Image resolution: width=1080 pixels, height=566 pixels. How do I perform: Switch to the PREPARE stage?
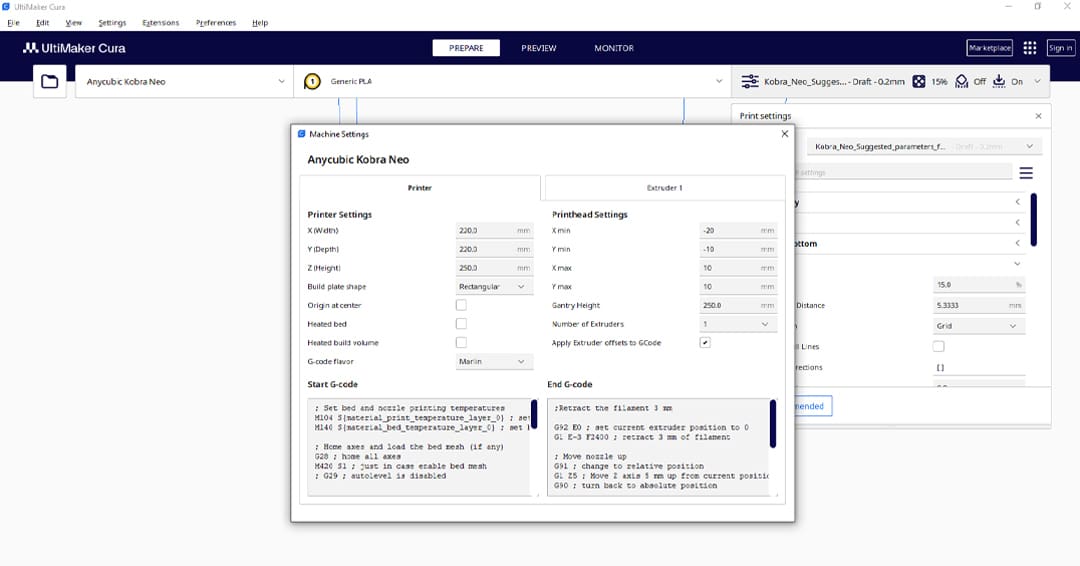click(466, 48)
